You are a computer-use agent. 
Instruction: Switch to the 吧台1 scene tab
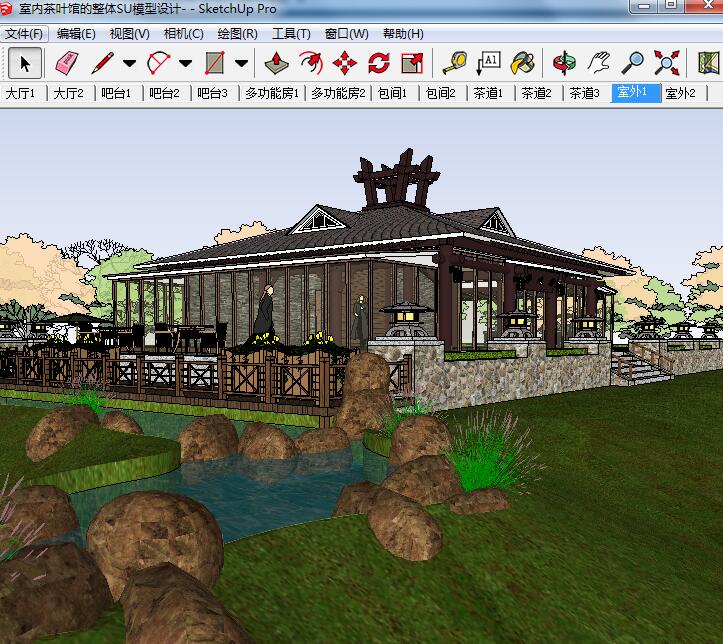[116, 93]
